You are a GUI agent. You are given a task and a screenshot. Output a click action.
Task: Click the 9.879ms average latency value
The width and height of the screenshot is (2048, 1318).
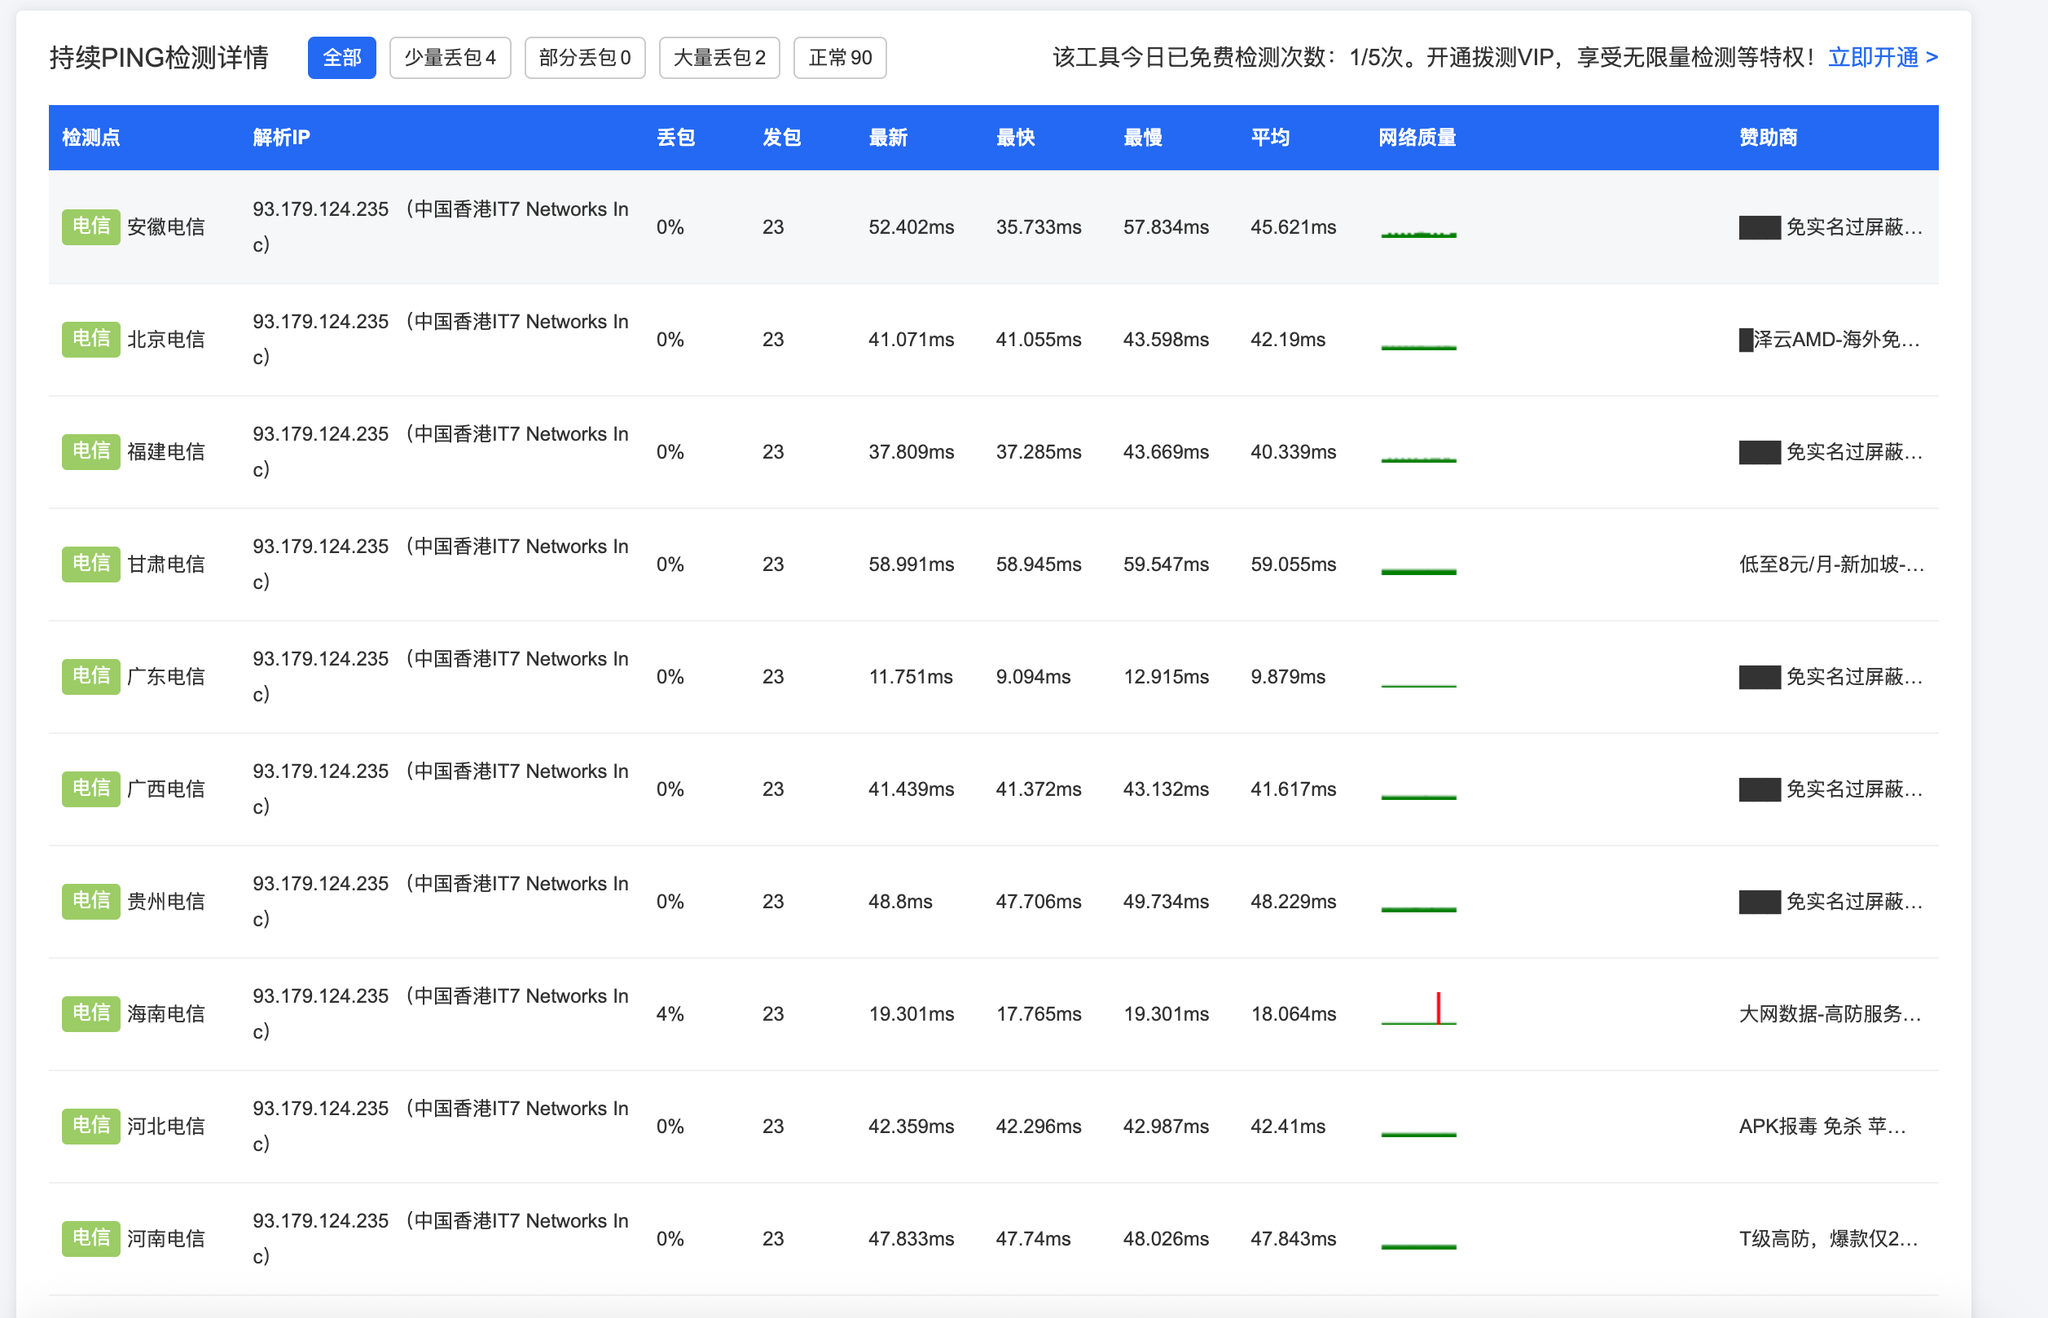pos(1288,676)
